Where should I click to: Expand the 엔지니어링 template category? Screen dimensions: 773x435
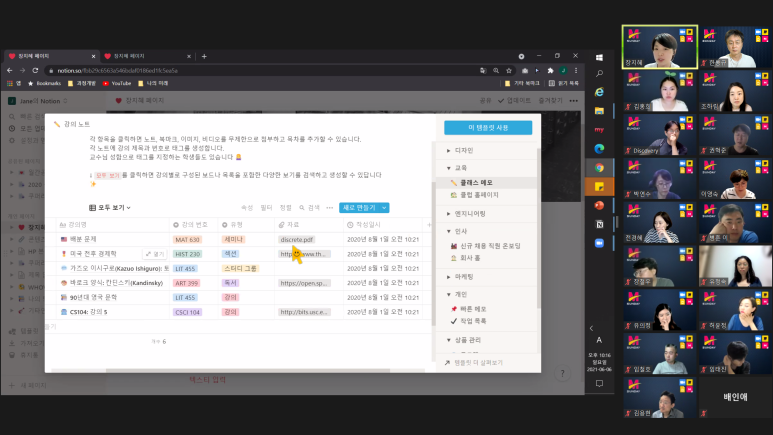coord(449,214)
